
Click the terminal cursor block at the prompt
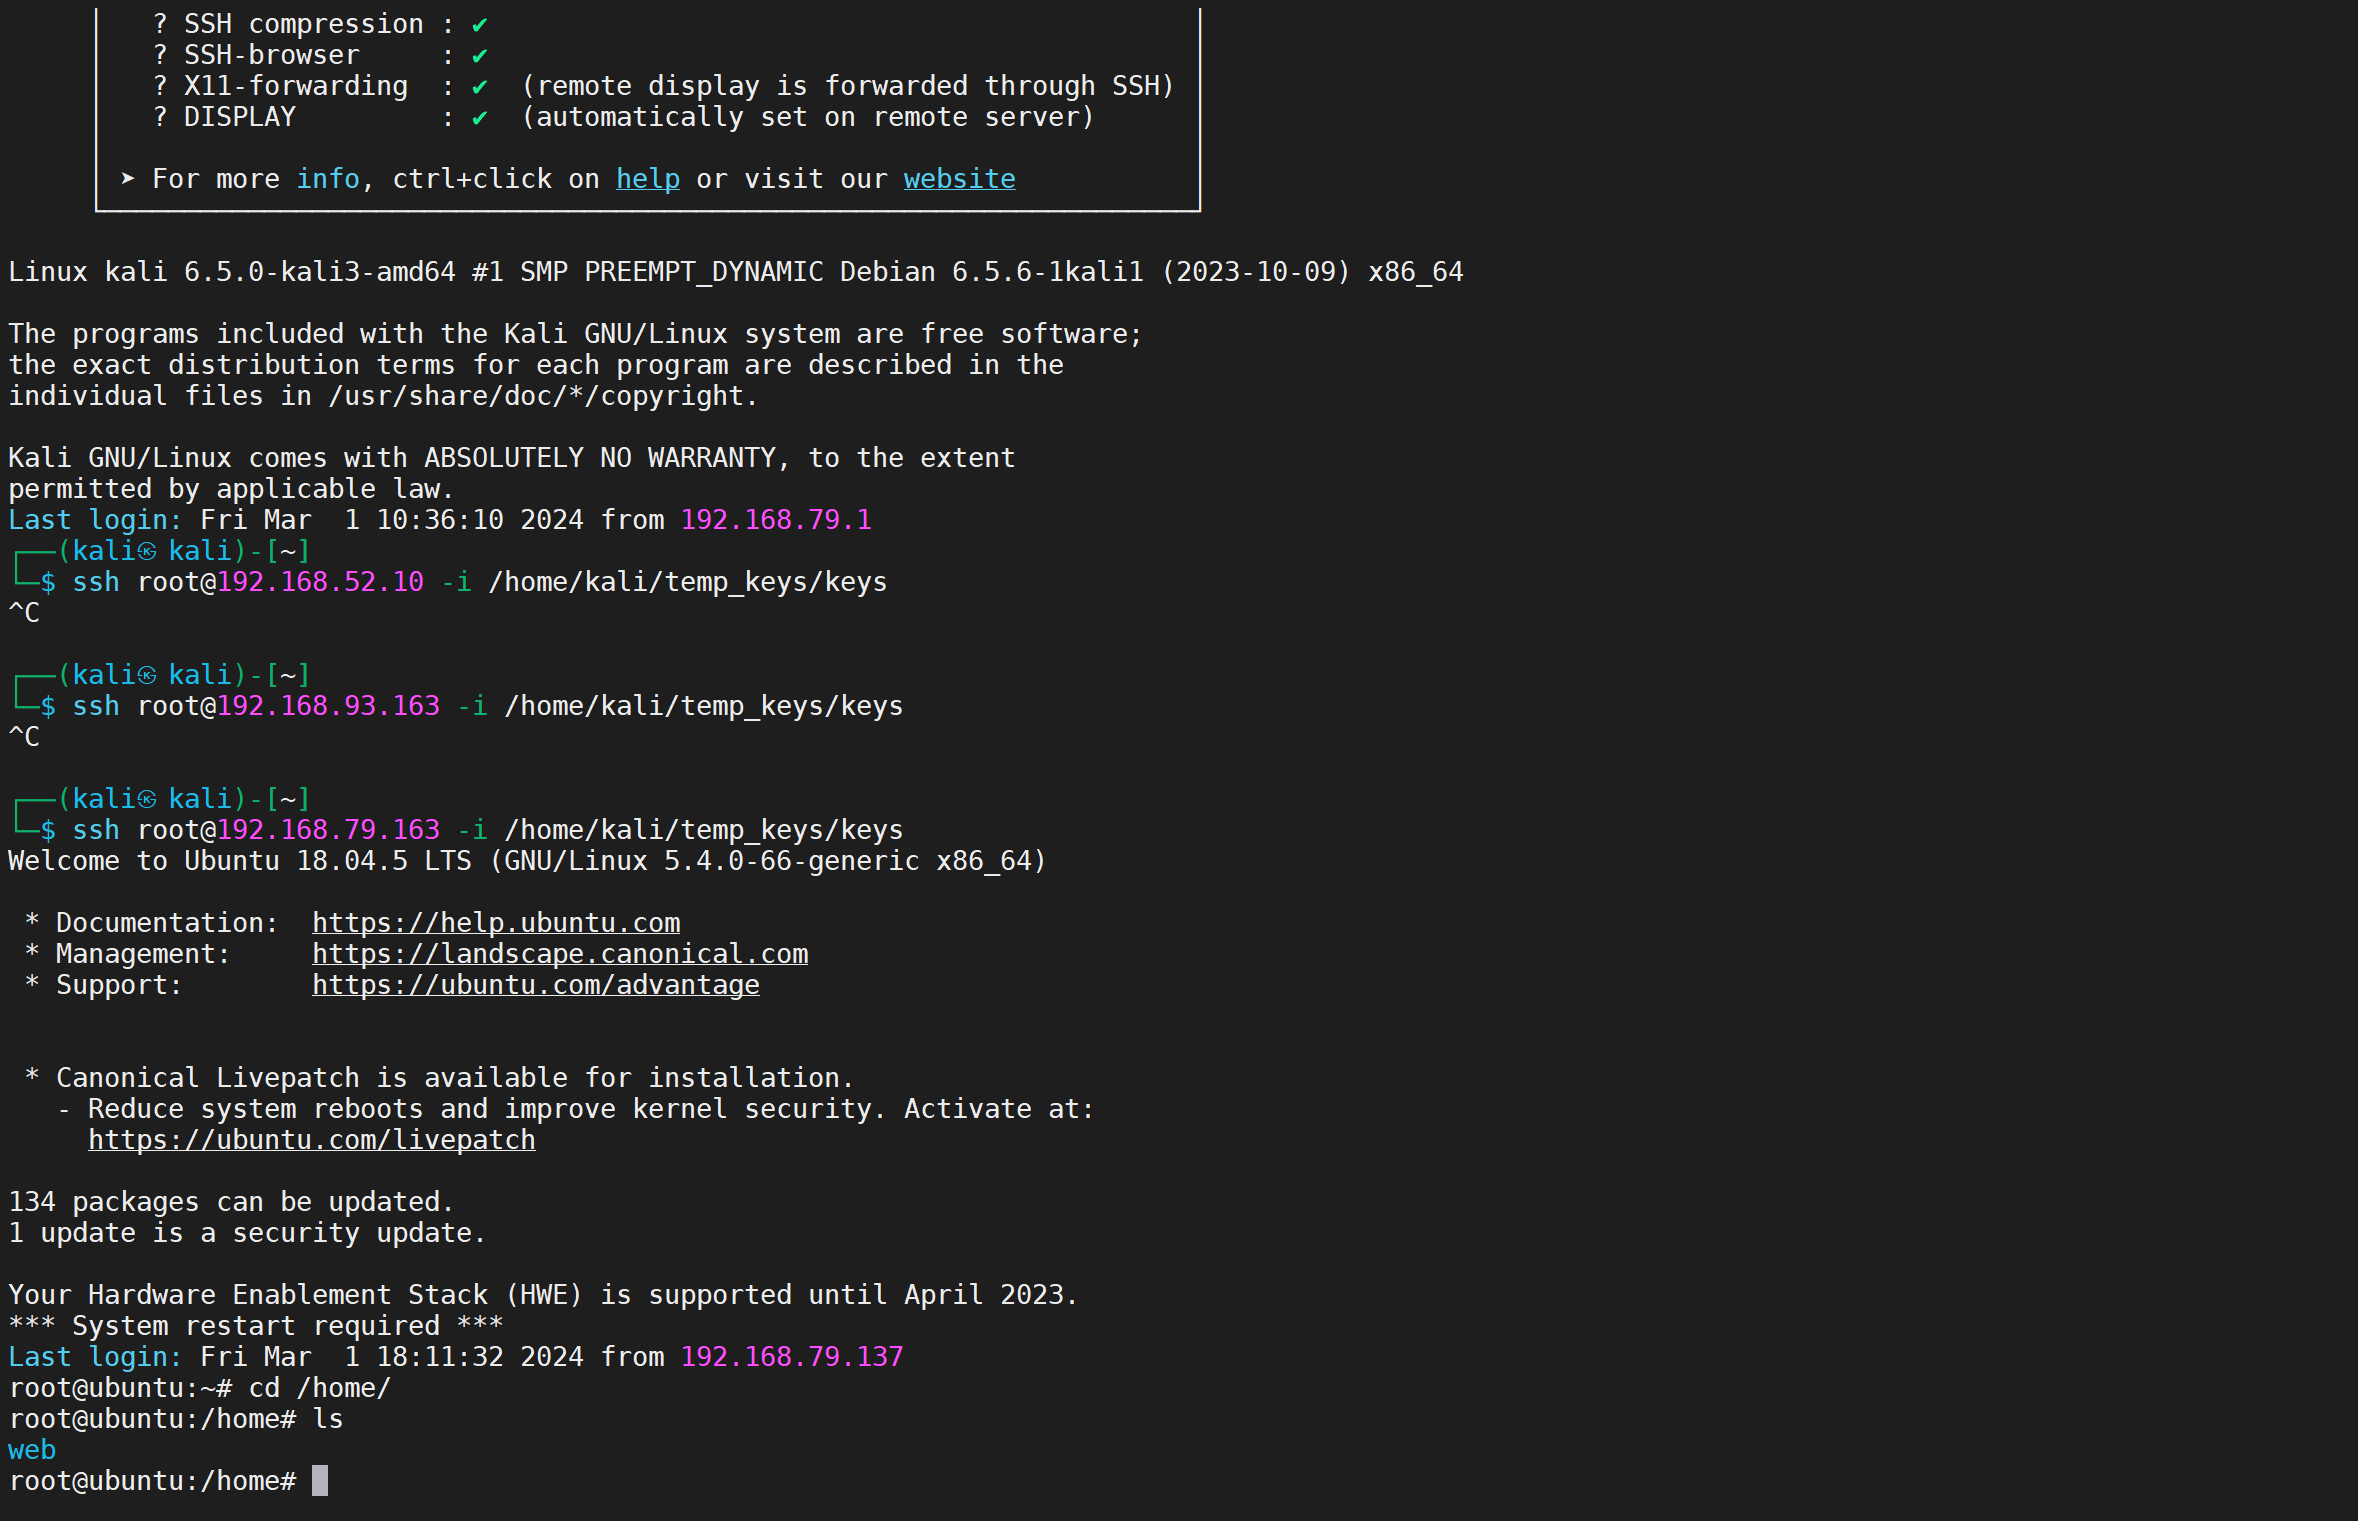(x=320, y=1480)
